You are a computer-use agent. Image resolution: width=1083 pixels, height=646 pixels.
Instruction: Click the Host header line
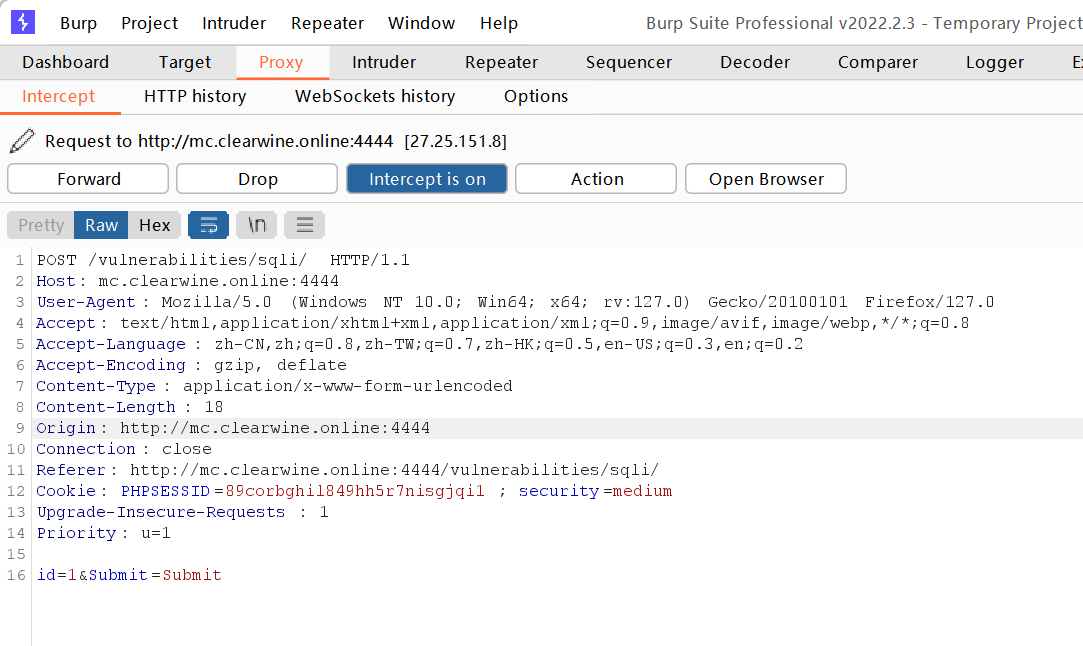[x=188, y=281]
